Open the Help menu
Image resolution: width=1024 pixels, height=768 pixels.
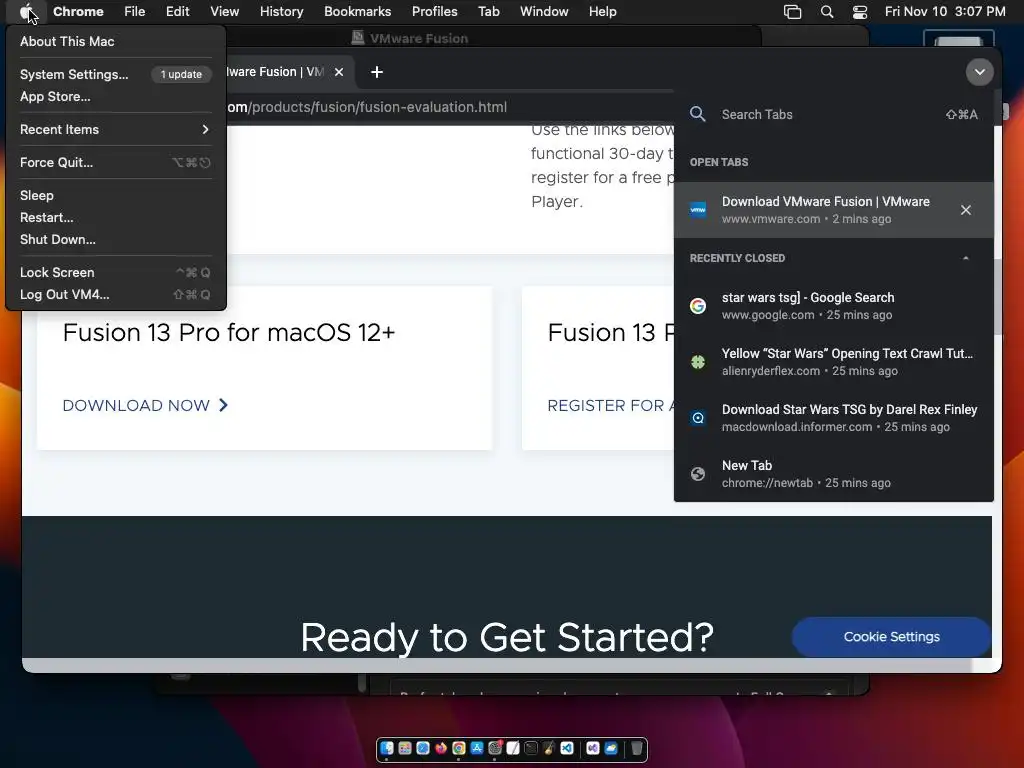pos(602,11)
